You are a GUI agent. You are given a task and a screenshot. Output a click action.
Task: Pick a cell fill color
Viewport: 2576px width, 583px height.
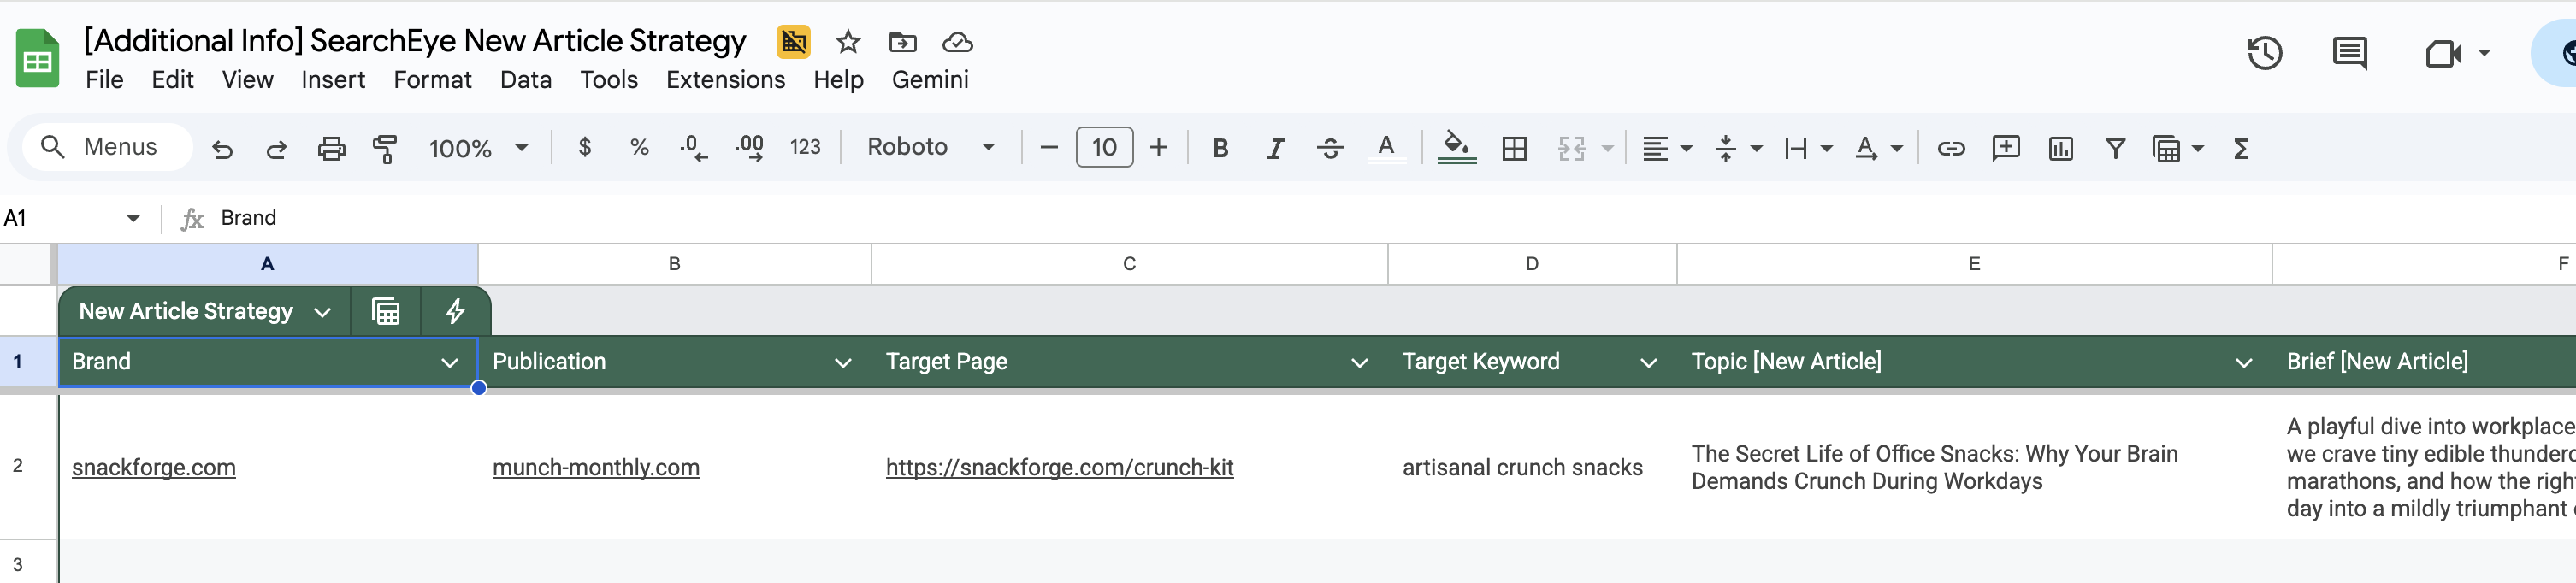(x=1457, y=148)
